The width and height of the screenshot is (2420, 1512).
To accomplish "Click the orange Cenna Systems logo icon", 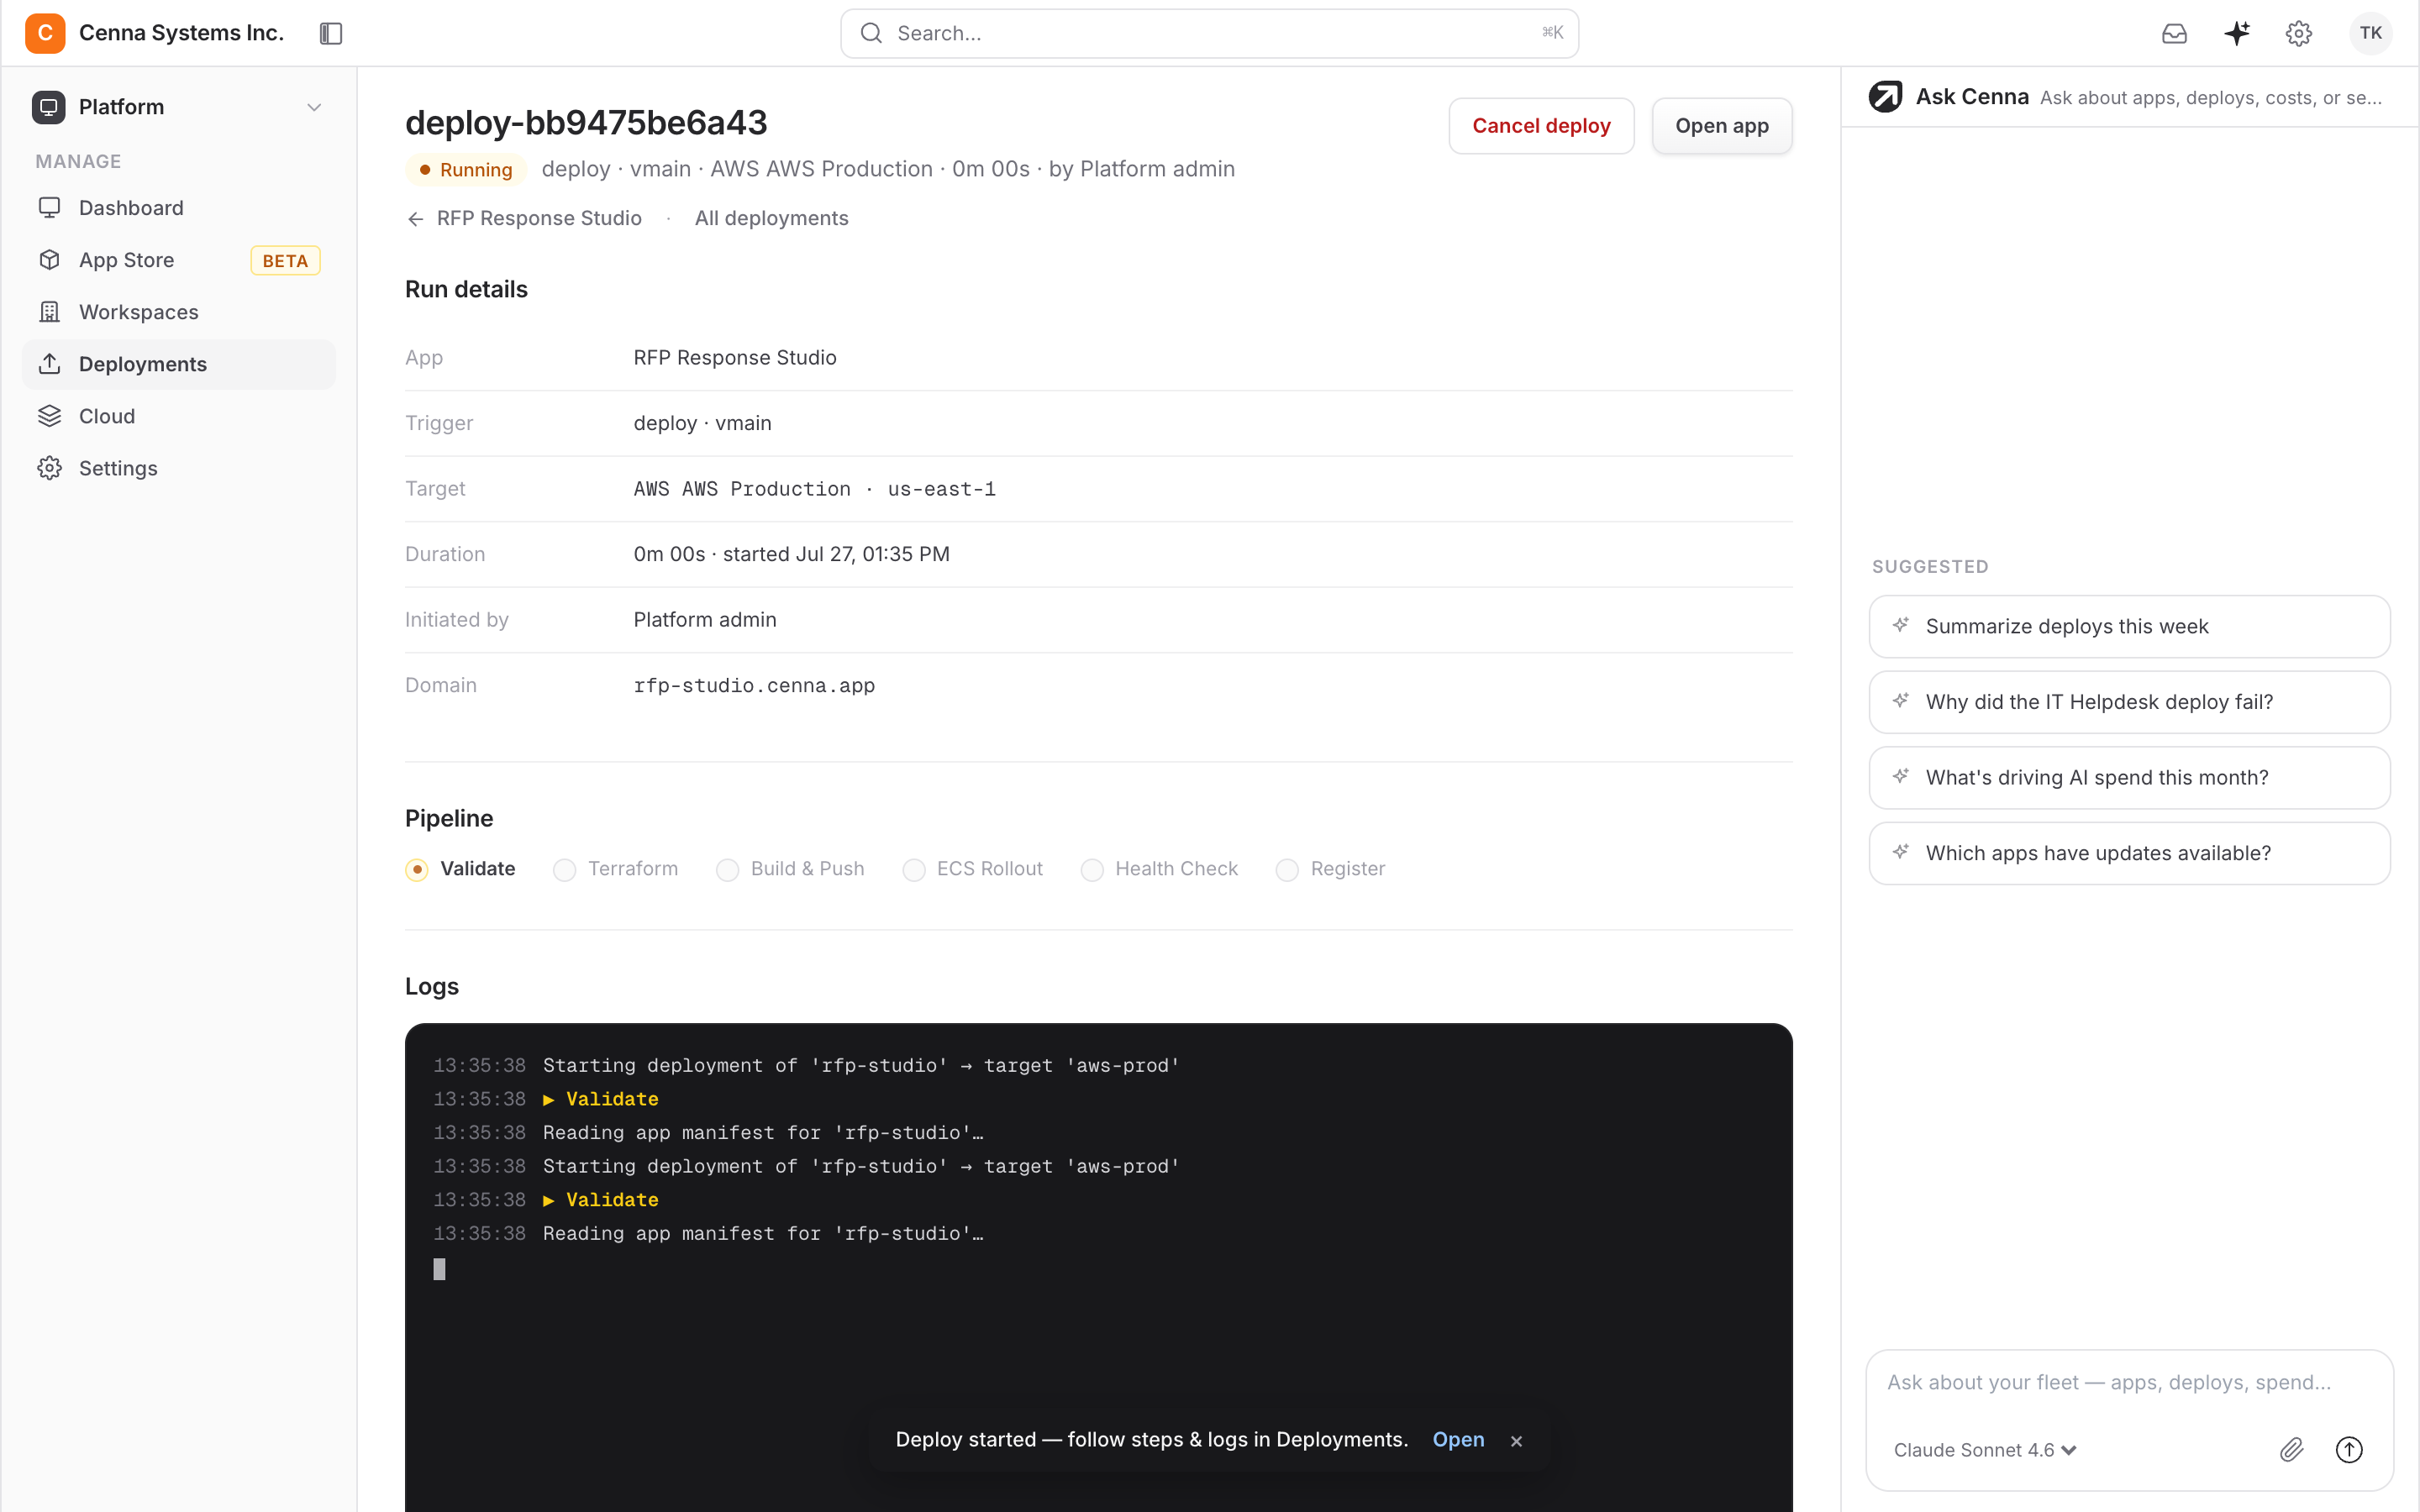I will [45, 33].
